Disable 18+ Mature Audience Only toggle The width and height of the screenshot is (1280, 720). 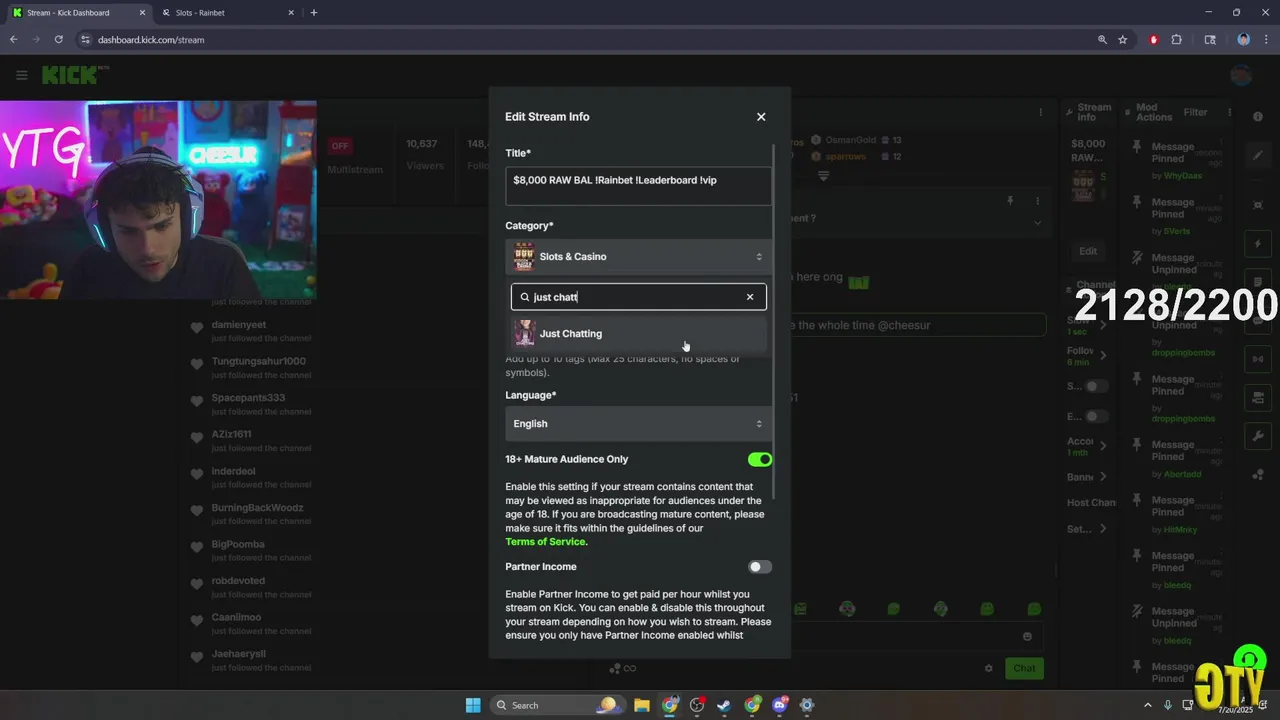point(760,460)
